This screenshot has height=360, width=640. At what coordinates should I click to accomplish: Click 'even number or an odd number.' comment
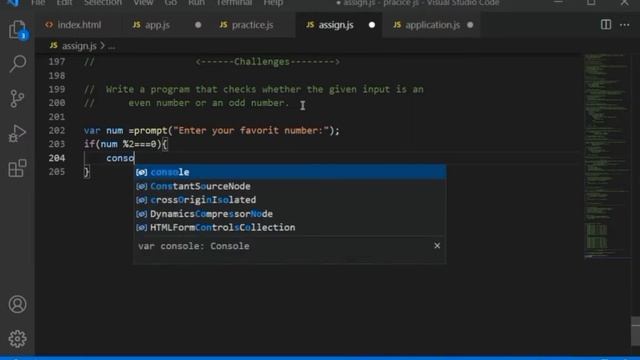pyautogui.click(x=209, y=103)
